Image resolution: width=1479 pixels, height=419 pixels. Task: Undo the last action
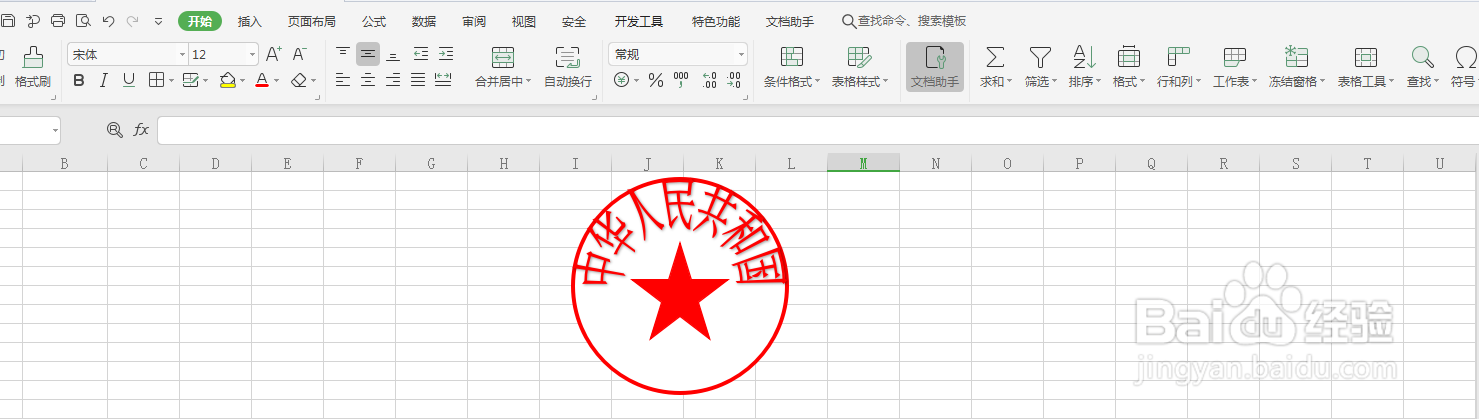[x=108, y=21]
